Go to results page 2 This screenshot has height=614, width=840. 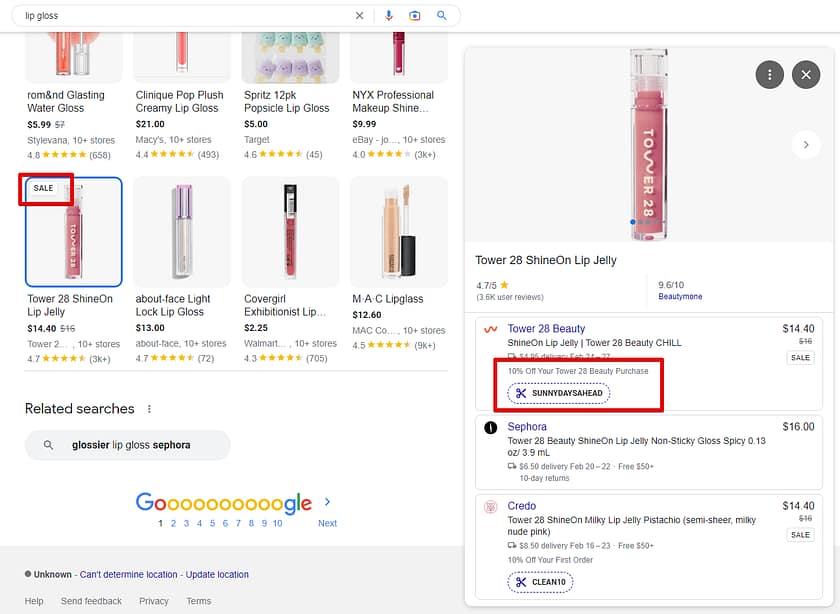[173, 523]
